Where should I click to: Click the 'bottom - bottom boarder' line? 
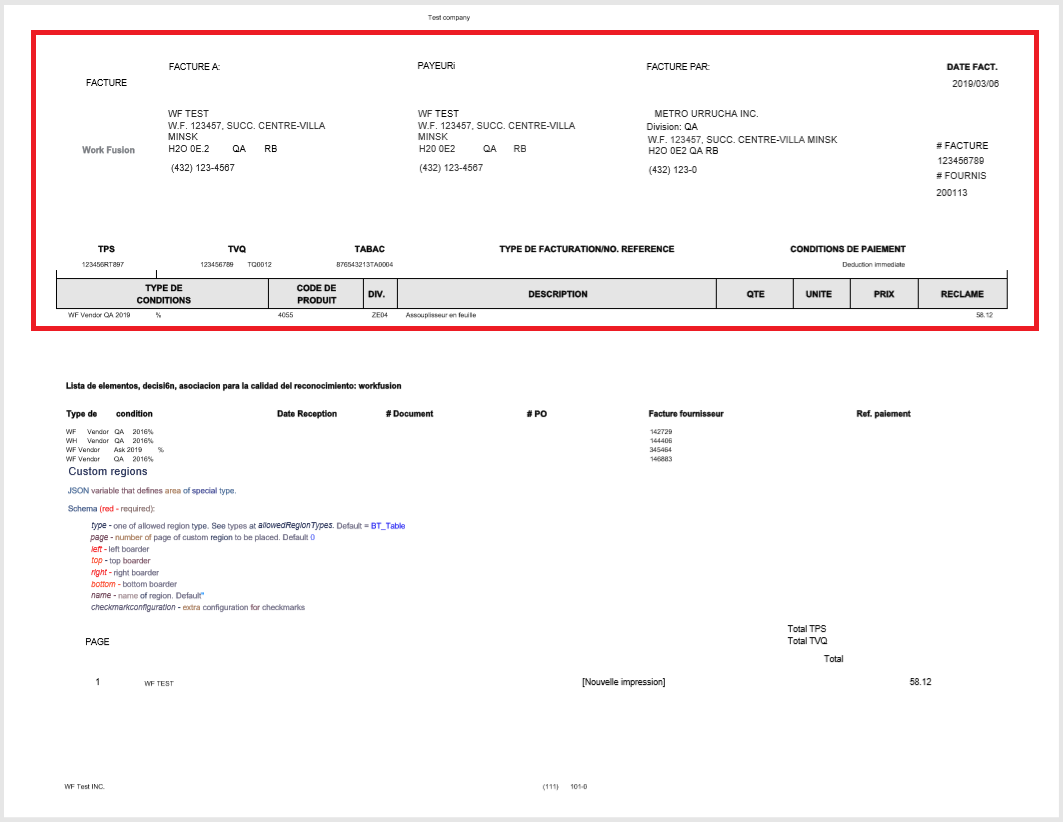pyautogui.click(x=134, y=584)
